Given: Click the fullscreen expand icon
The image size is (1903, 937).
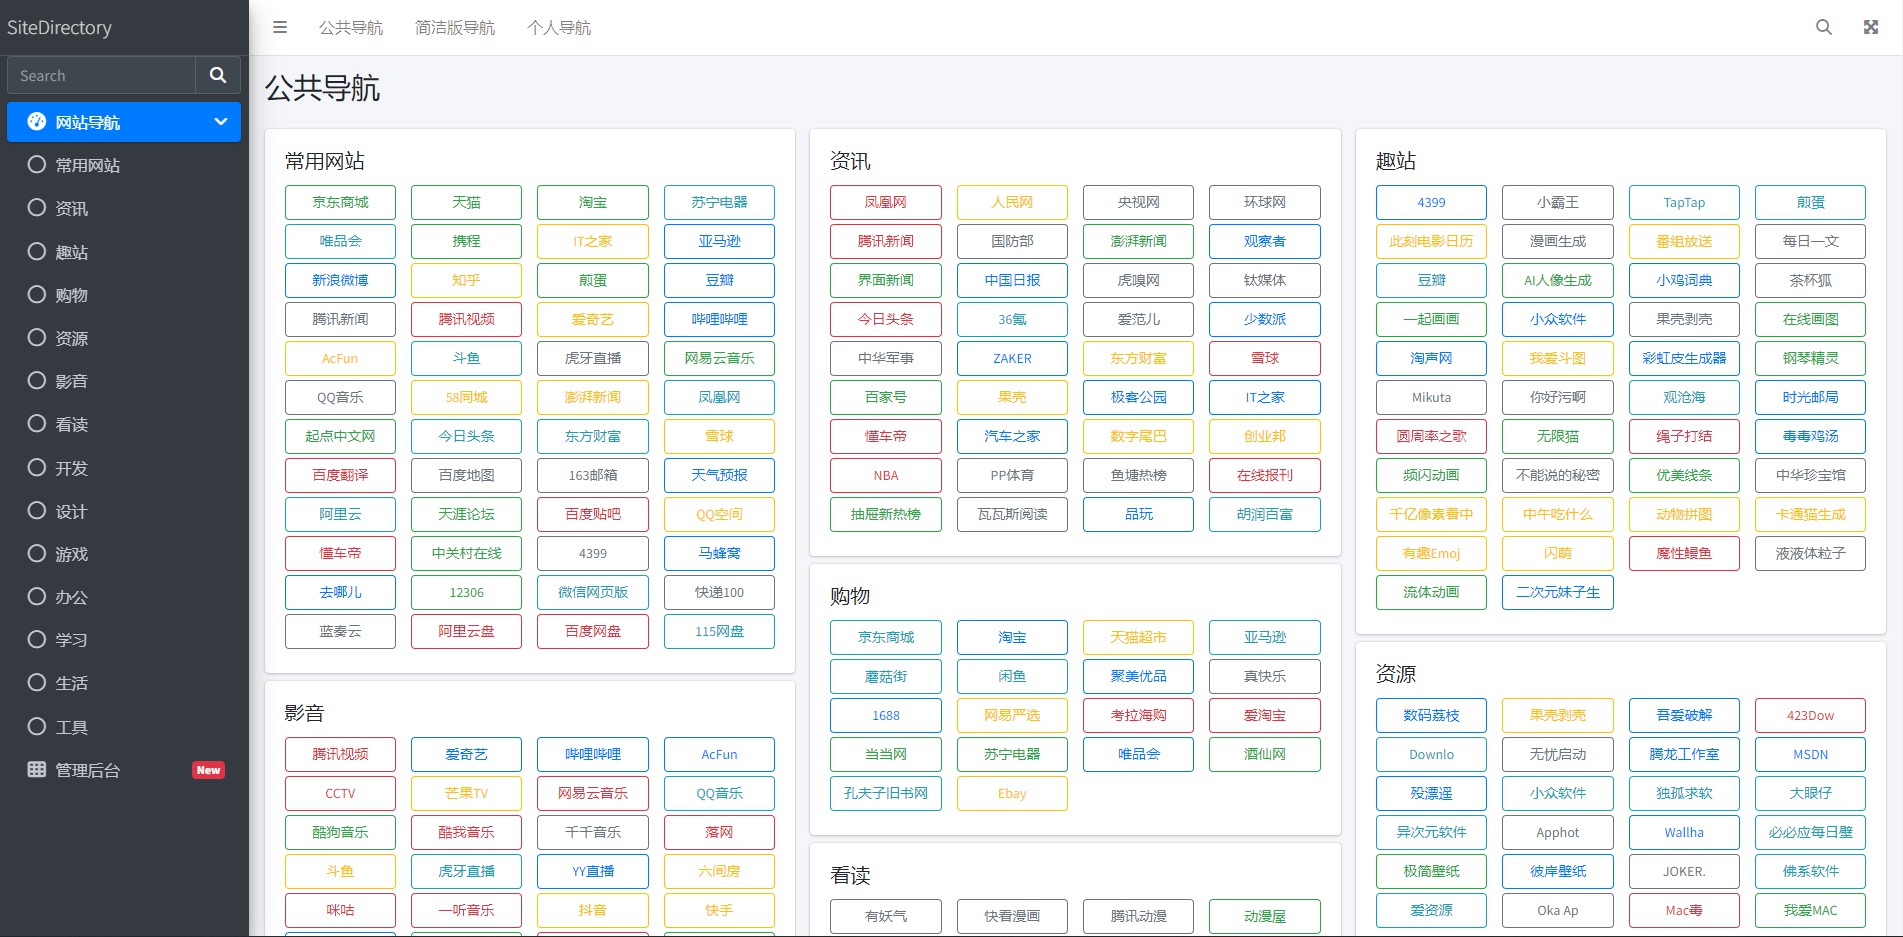Looking at the screenshot, I should [1871, 27].
